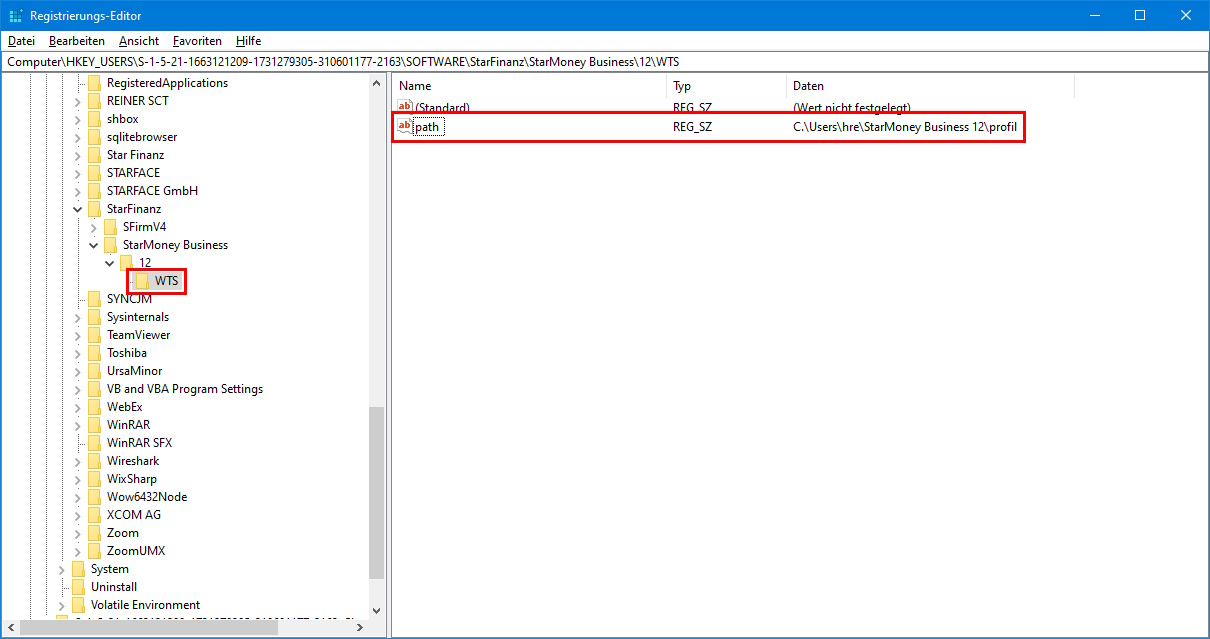Expand the REINER SCT key
The height and width of the screenshot is (639, 1210).
pos(78,101)
